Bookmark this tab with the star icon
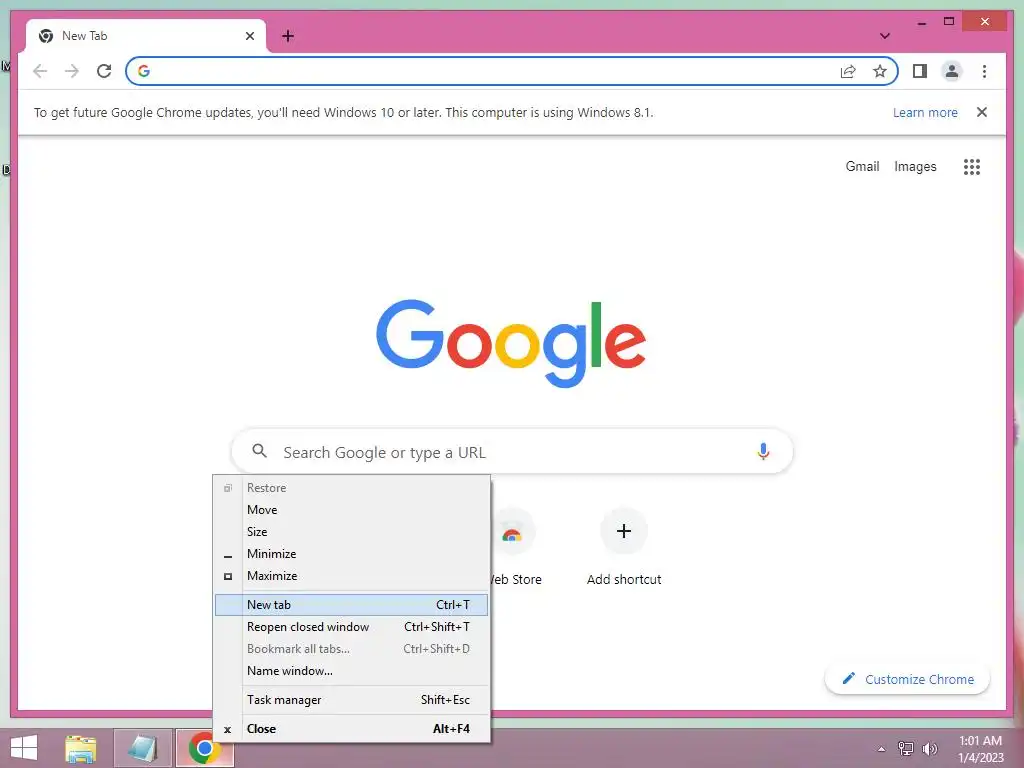The height and width of the screenshot is (768, 1024). pyautogui.click(x=880, y=71)
